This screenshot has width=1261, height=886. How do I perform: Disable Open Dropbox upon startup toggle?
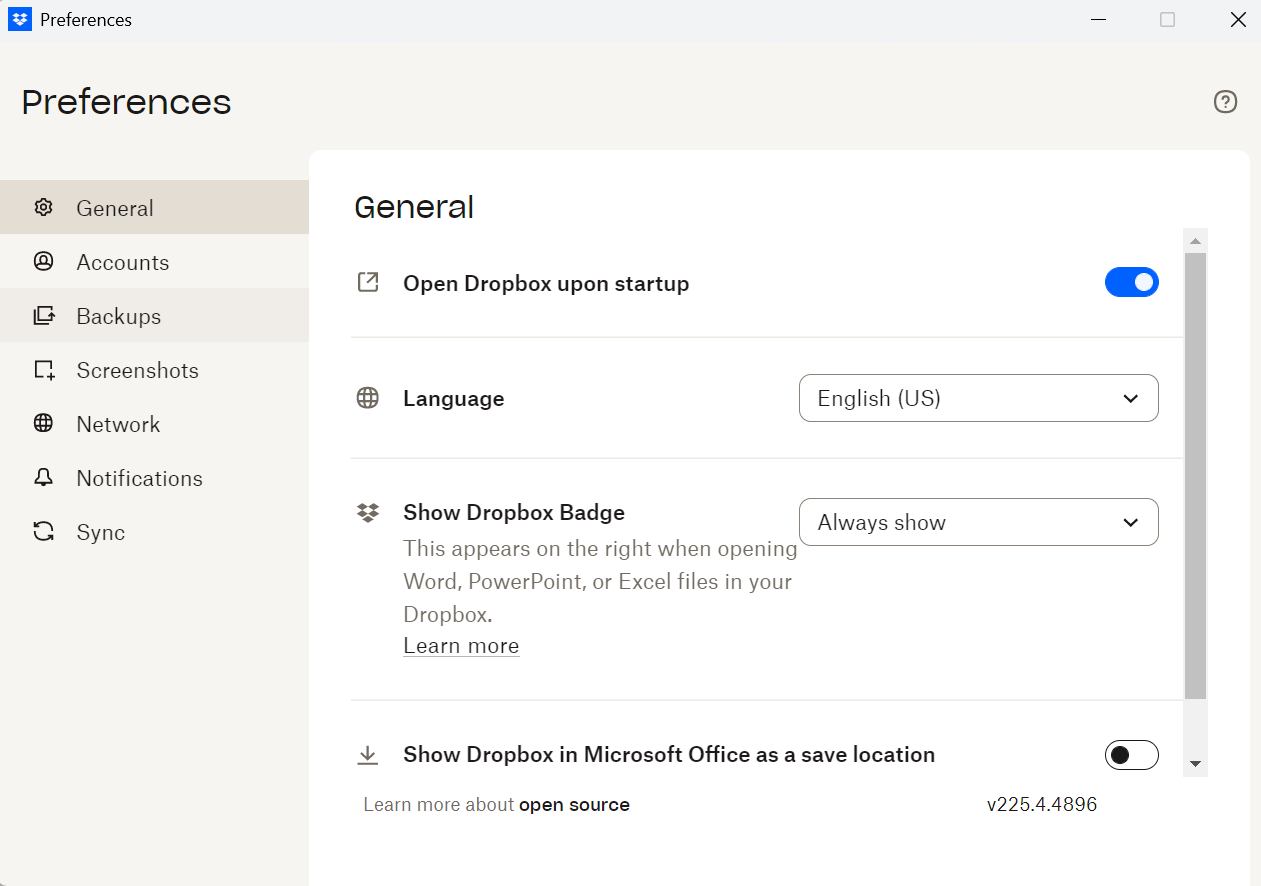(1131, 283)
